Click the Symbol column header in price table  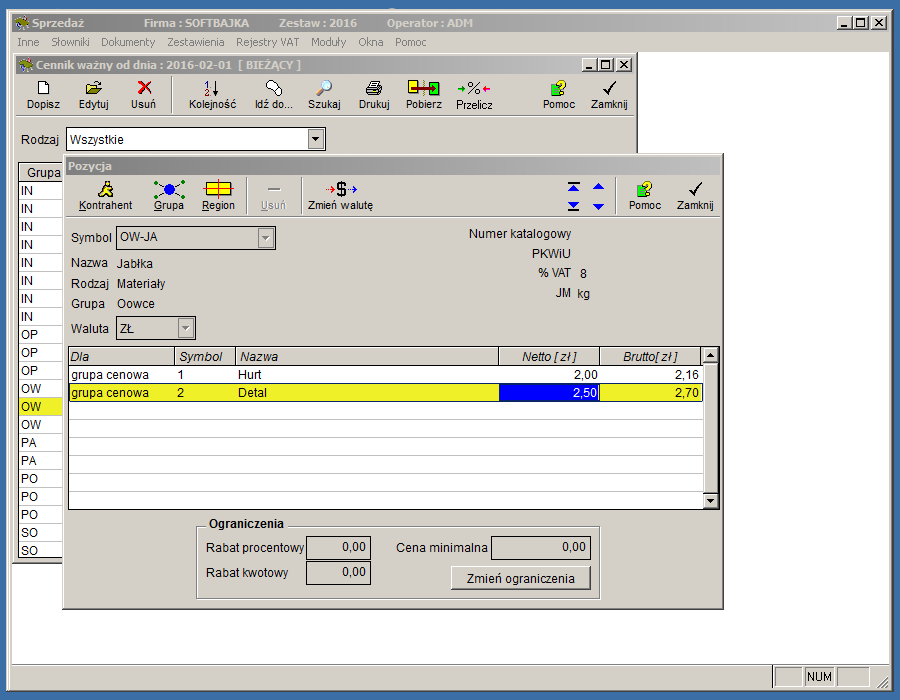pos(205,356)
